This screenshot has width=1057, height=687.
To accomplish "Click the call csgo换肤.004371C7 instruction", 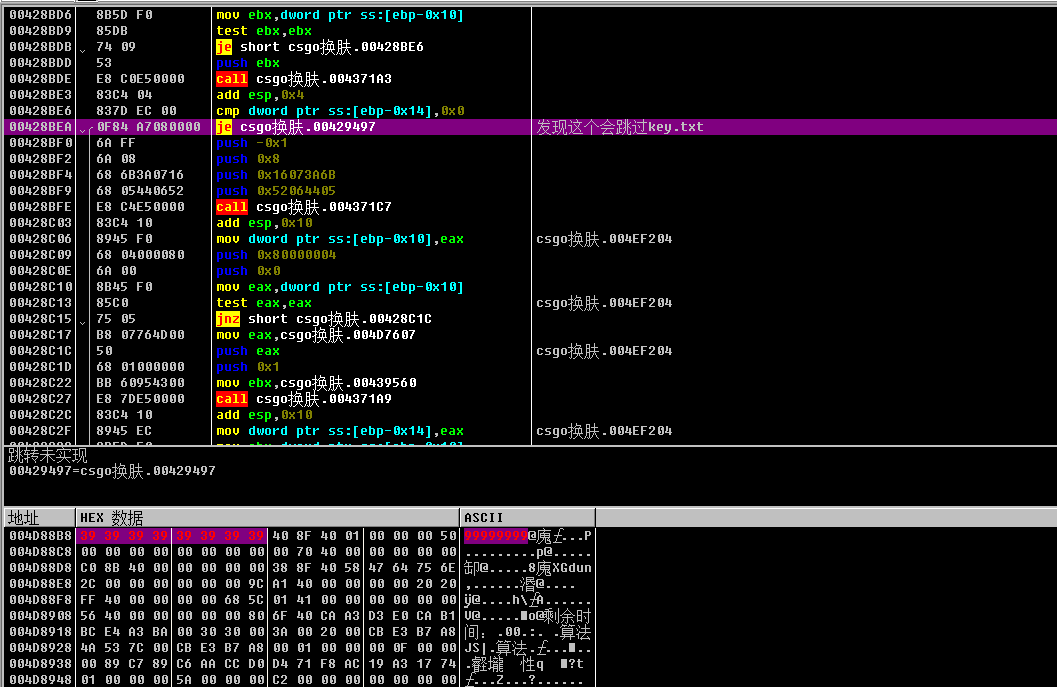I will pyautogui.click(x=303, y=207).
